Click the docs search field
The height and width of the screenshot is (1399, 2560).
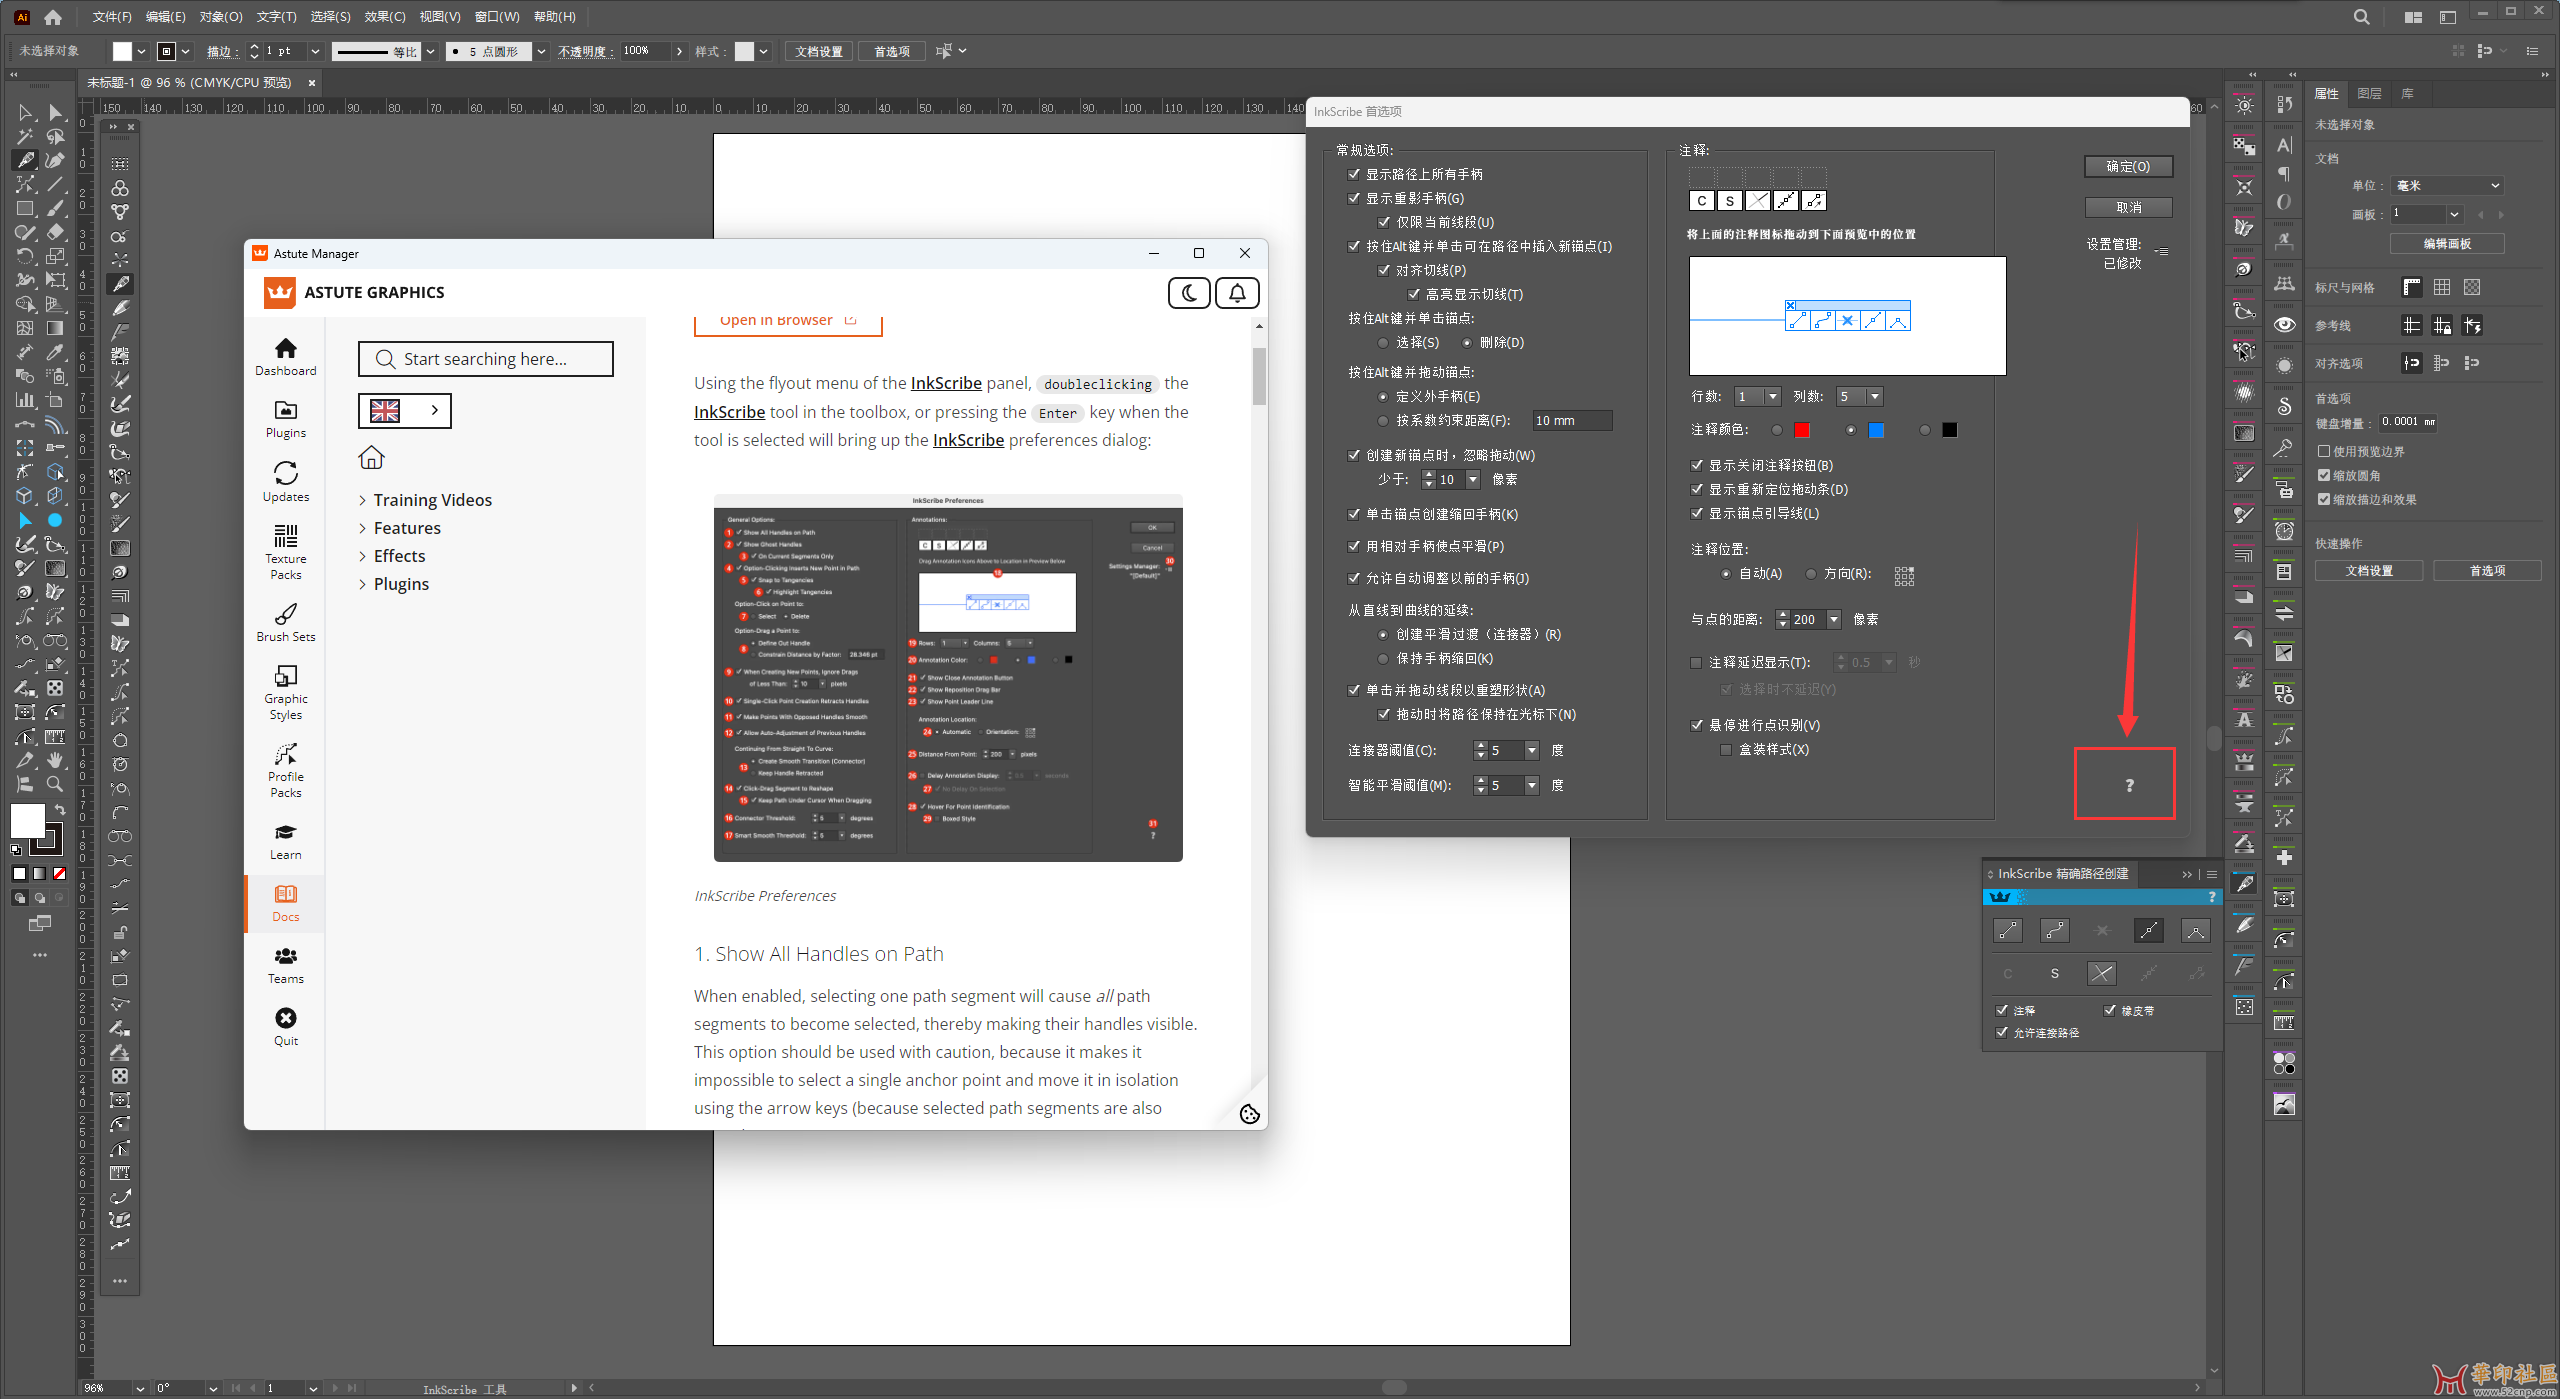click(x=486, y=359)
